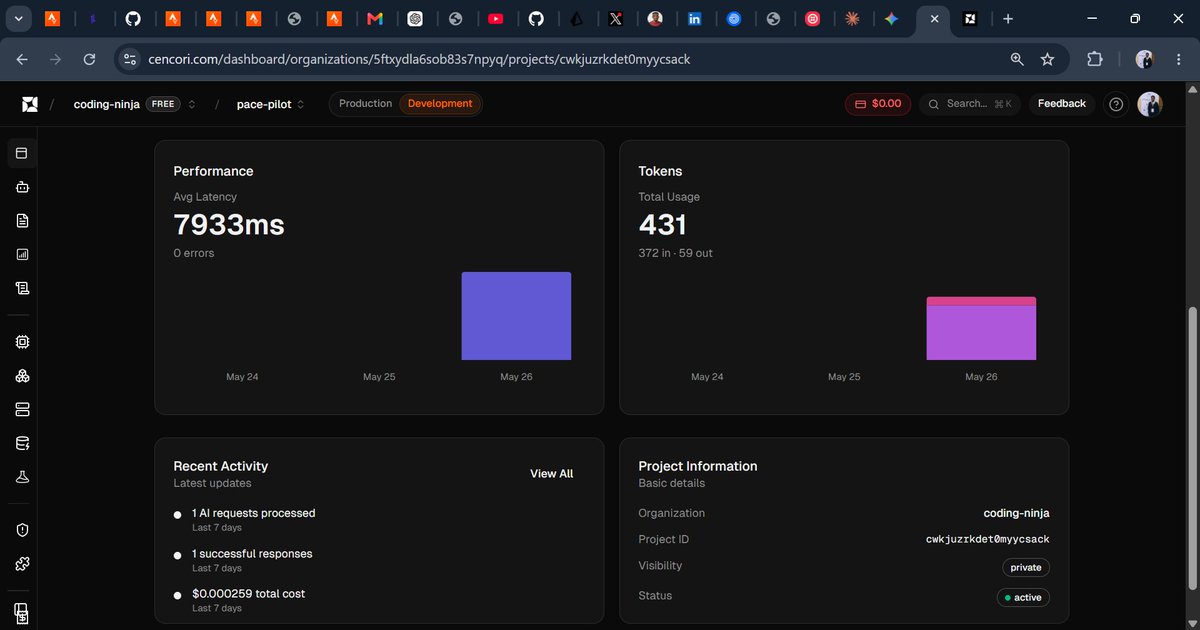Click the coding-ninja breadcrumb name
This screenshot has width=1200, height=630.
pos(106,104)
